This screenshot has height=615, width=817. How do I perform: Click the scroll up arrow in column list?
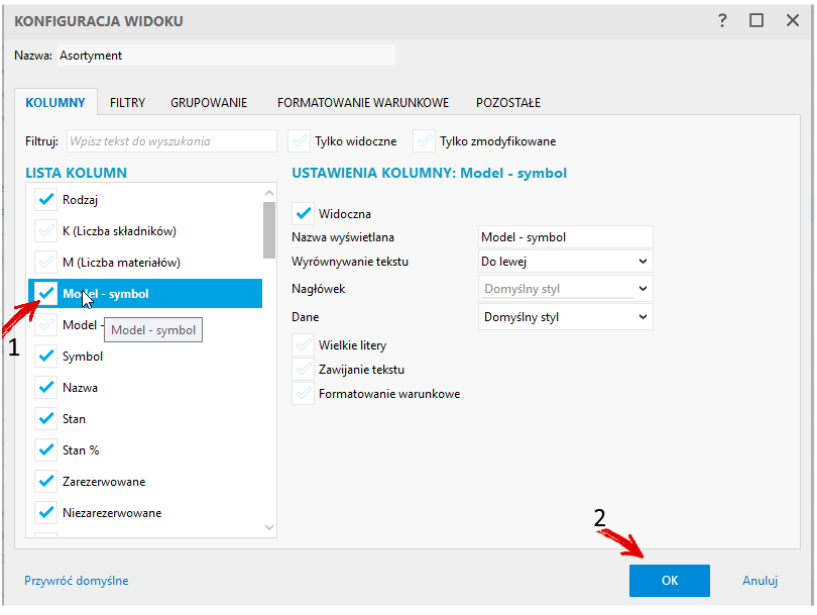pyautogui.click(x=269, y=193)
